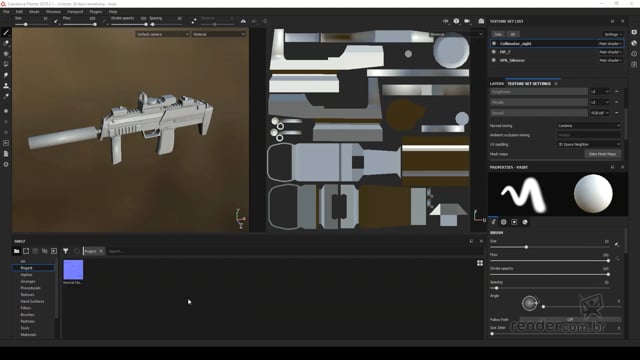
Task: Select the Clone stamp tool in left toolbar
Action: pos(6,86)
